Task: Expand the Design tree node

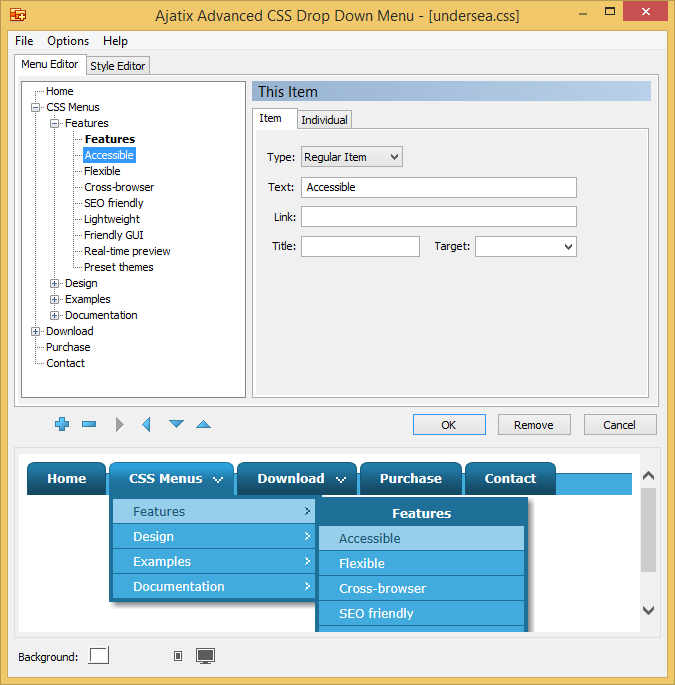Action: click(54, 284)
